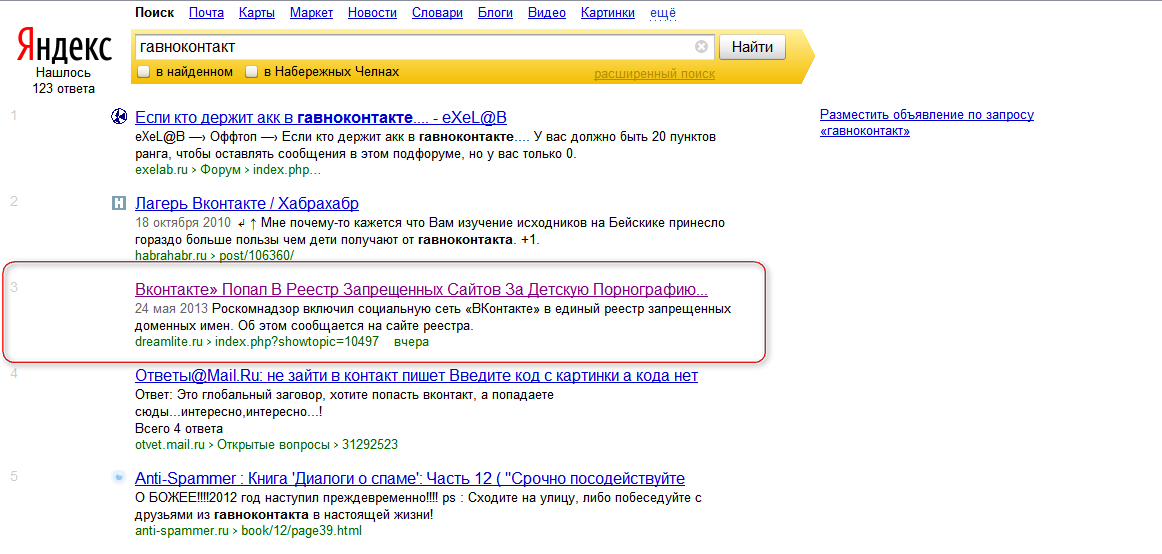Expand the 'ещё' services menu
The image size is (1162, 554).
pyautogui.click(x=663, y=13)
